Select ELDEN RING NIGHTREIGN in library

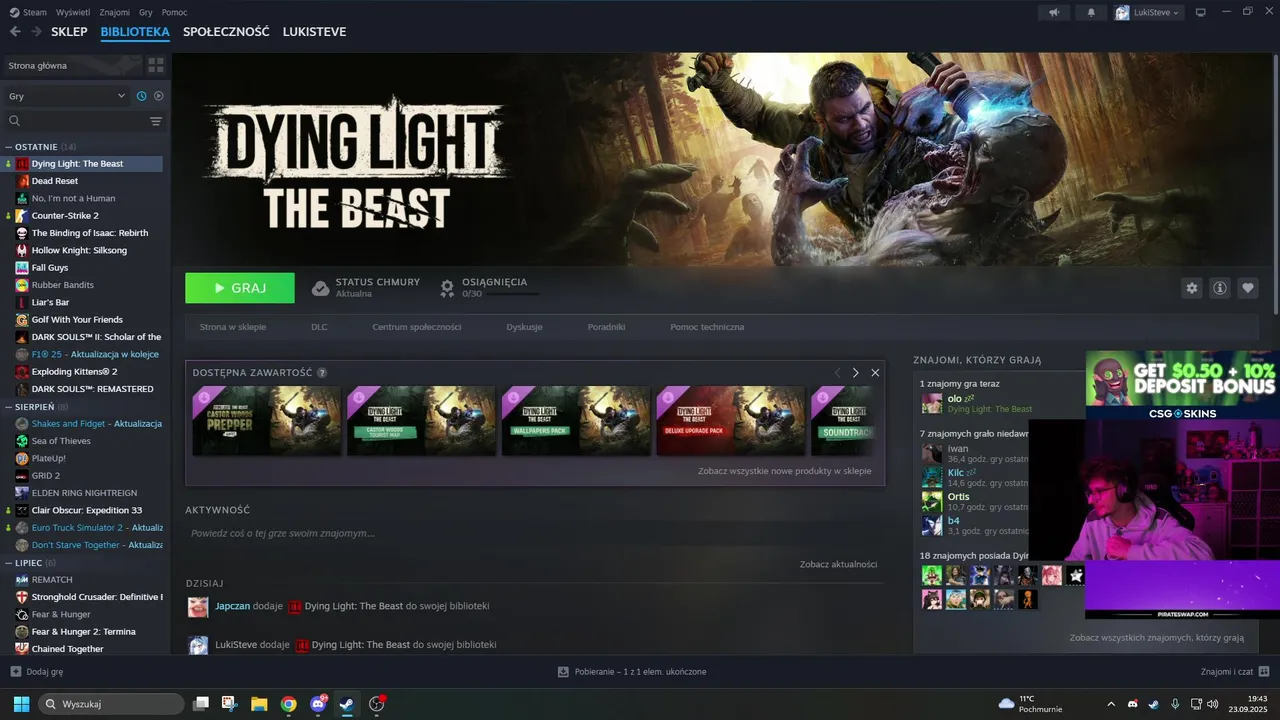click(85, 493)
